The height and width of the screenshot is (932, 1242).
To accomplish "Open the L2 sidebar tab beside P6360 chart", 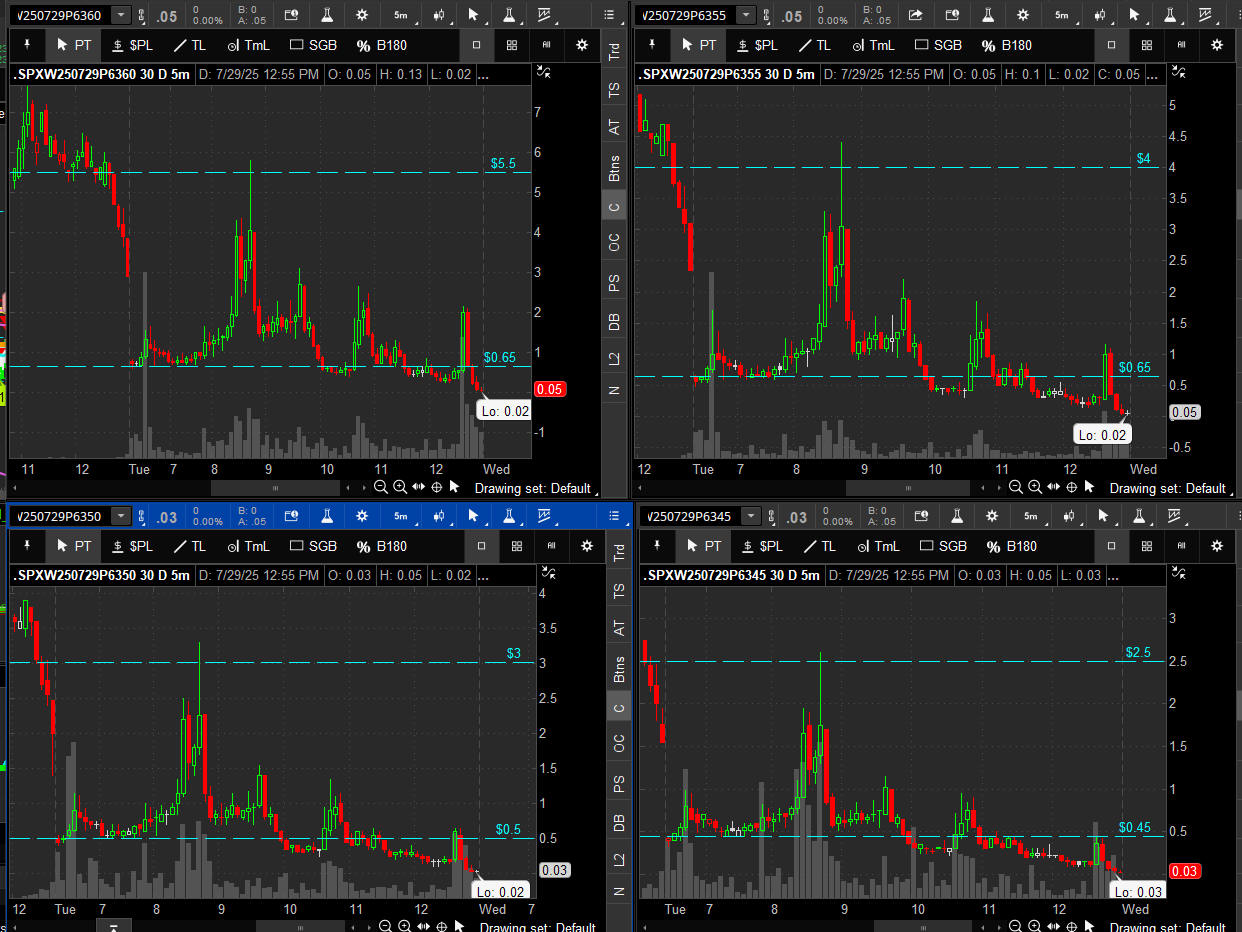I will [615, 357].
